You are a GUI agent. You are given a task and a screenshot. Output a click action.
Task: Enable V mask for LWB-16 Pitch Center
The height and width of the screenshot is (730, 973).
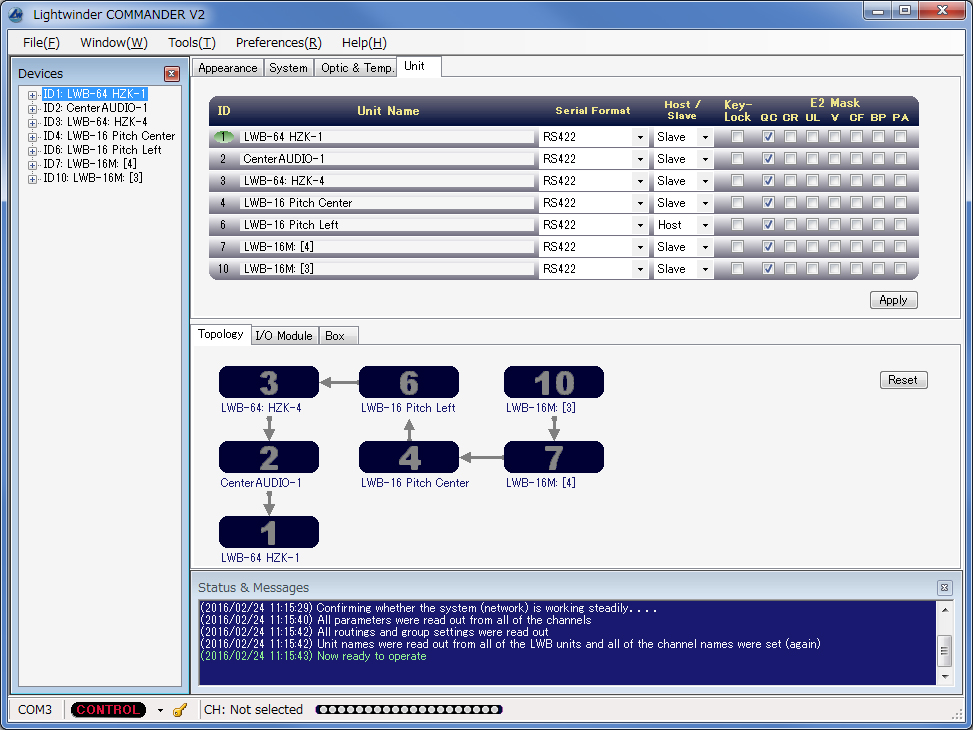pos(835,203)
